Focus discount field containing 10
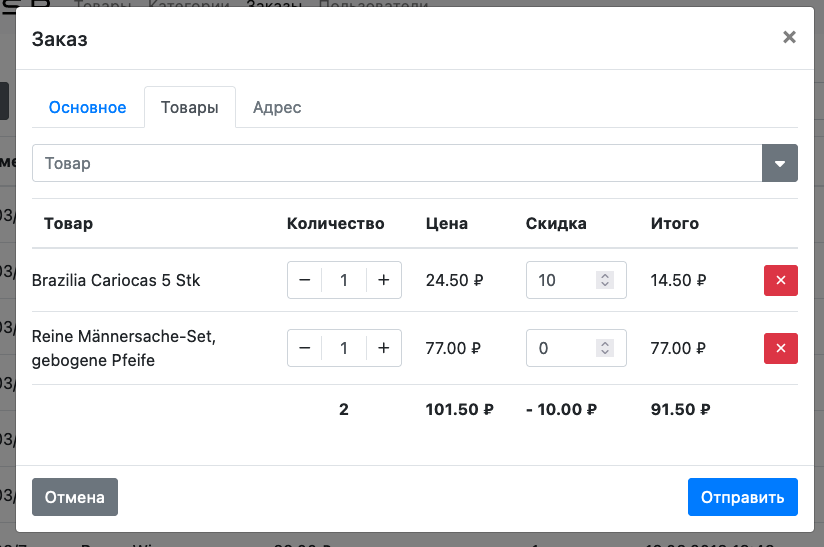This screenshot has width=824, height=547. click(x=561, y=281)
